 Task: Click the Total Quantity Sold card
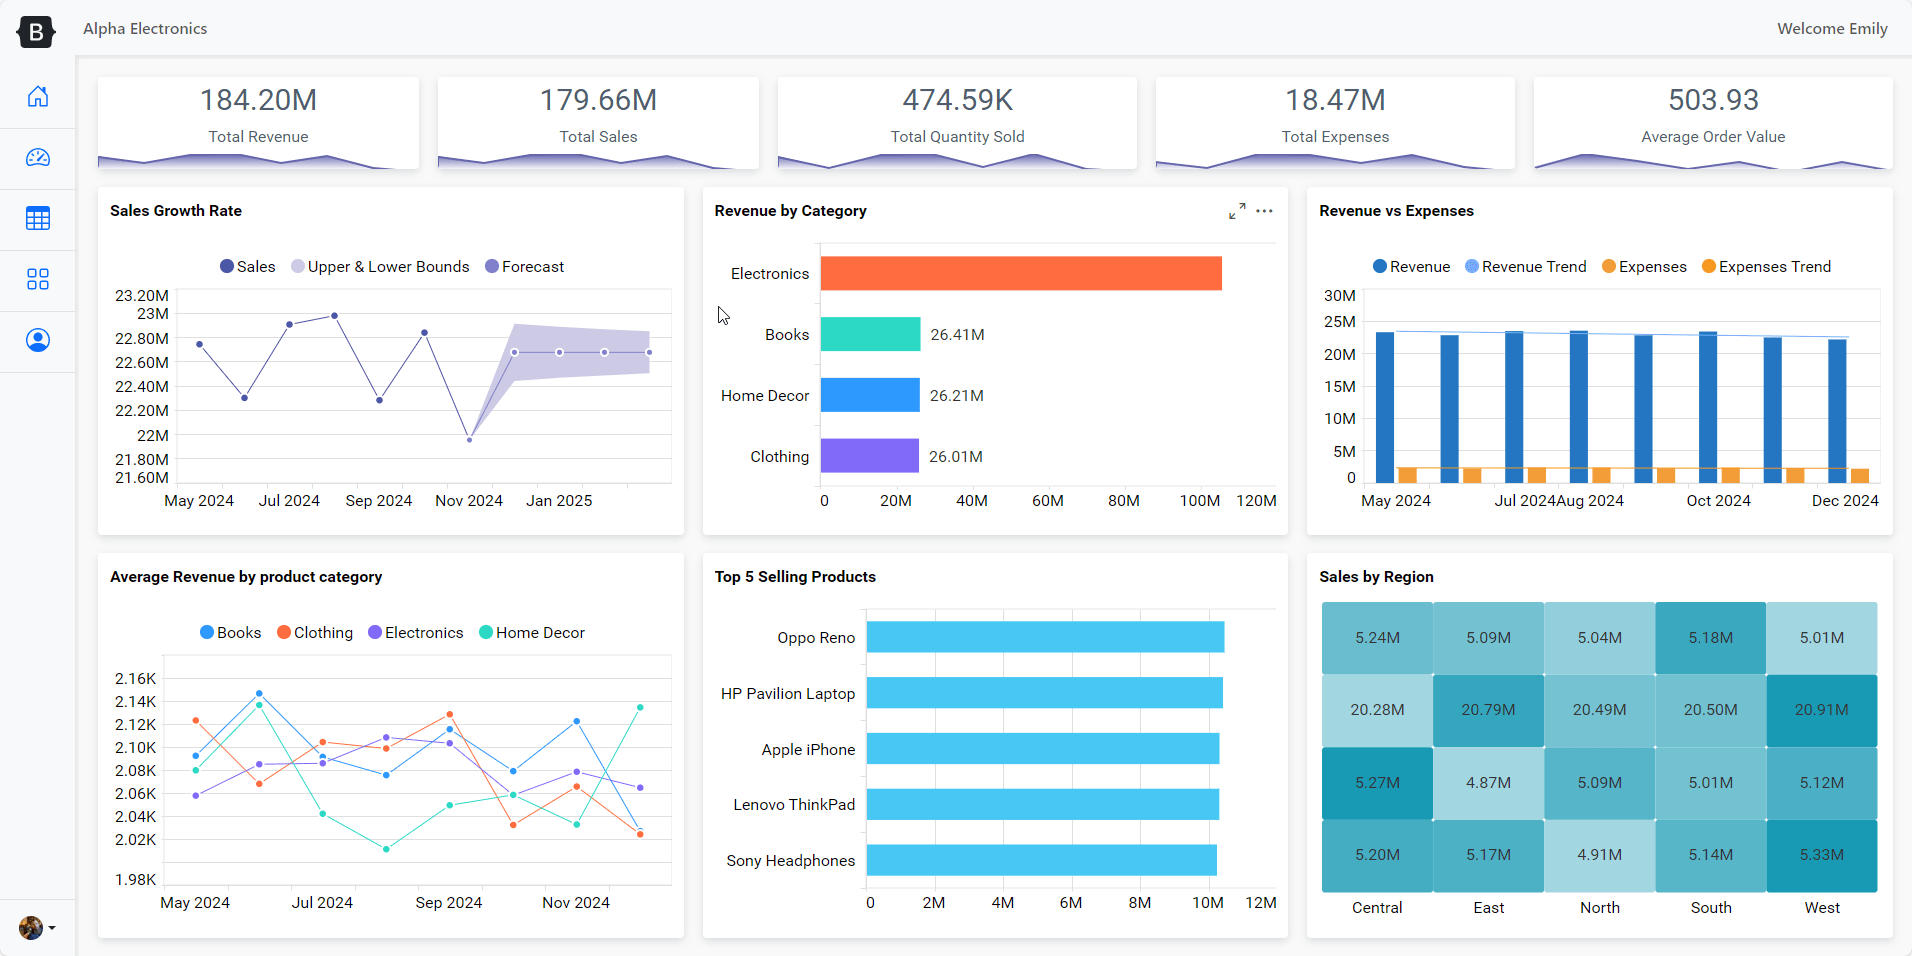(x=957, y=123)
